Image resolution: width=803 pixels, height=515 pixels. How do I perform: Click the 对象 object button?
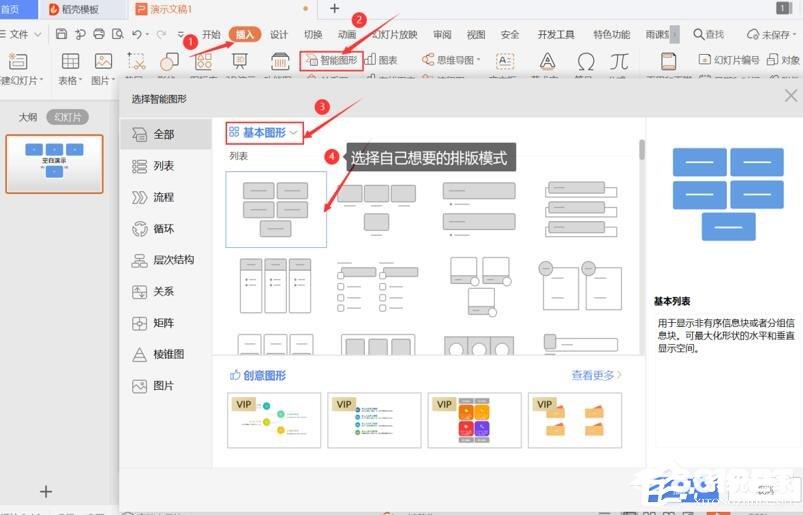coord(783,60)
